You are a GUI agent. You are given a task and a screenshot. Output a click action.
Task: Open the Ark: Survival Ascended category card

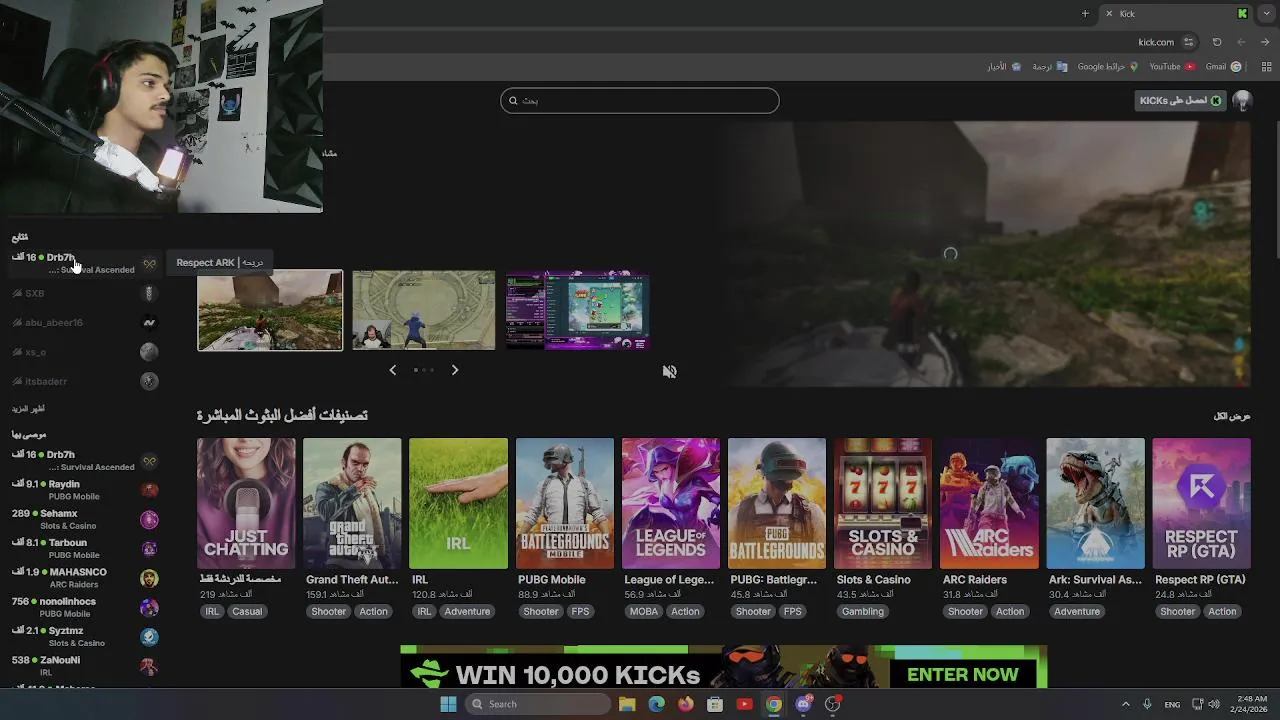click(x=1095, y=503)
